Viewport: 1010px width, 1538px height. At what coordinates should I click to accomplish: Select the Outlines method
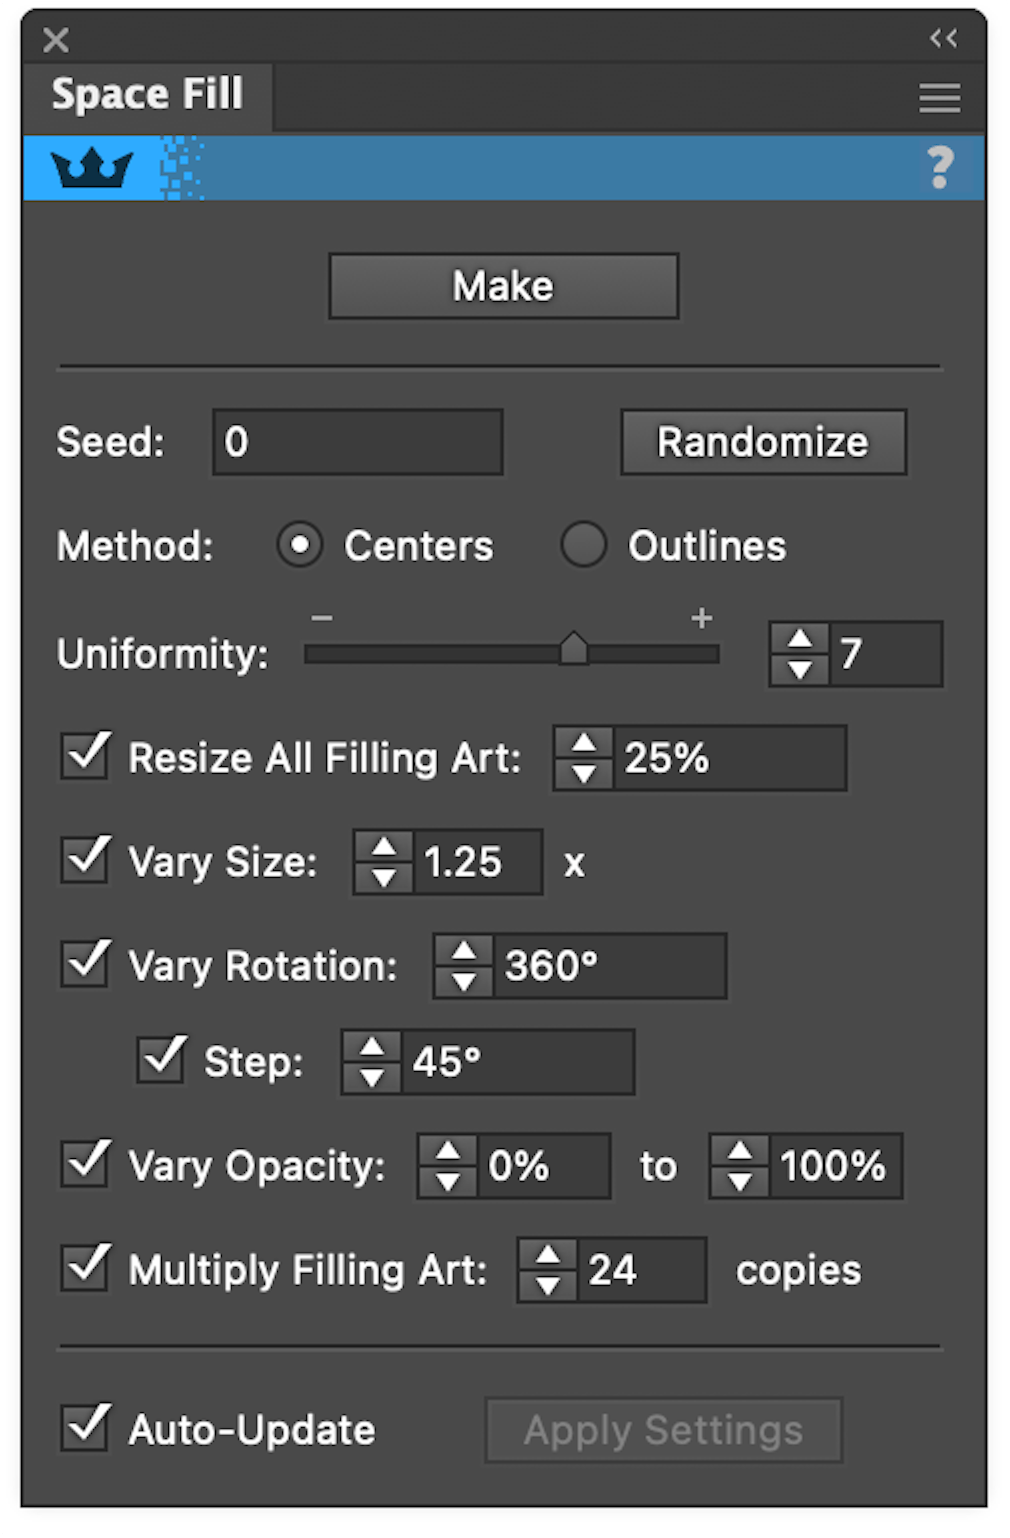[x=584, y=545]
